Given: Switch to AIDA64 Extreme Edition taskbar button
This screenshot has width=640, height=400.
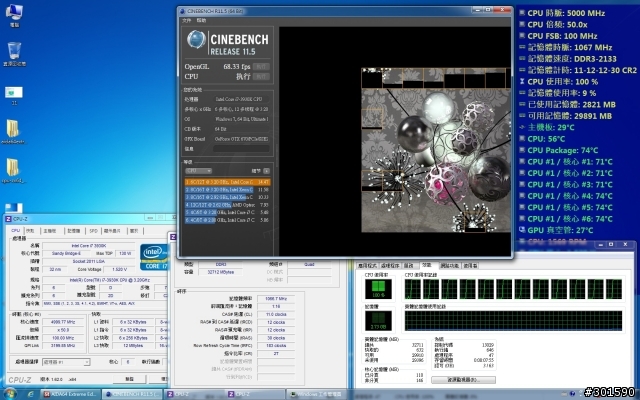Looking at the screenshot, I should coord(70,394).
